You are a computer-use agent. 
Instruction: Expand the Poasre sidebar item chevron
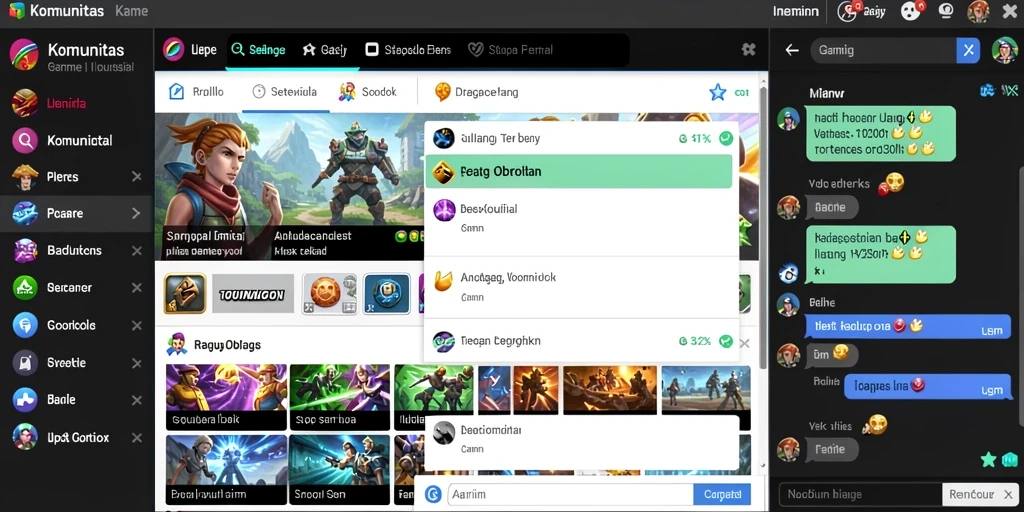click(x=136, y=213)
